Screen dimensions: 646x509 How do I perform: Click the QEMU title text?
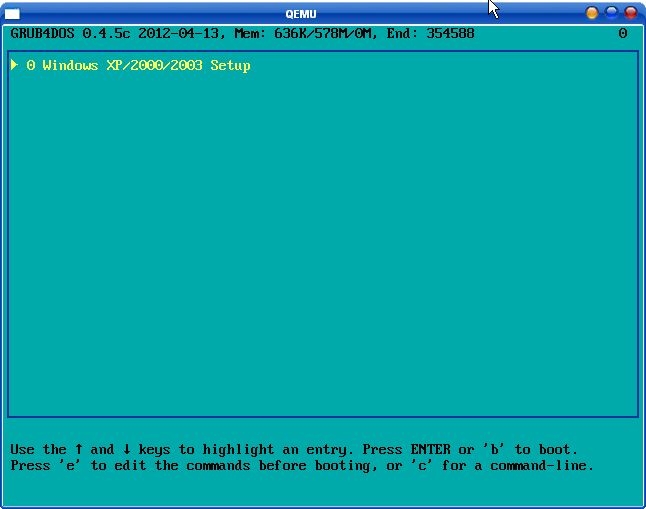click(301, 14)
